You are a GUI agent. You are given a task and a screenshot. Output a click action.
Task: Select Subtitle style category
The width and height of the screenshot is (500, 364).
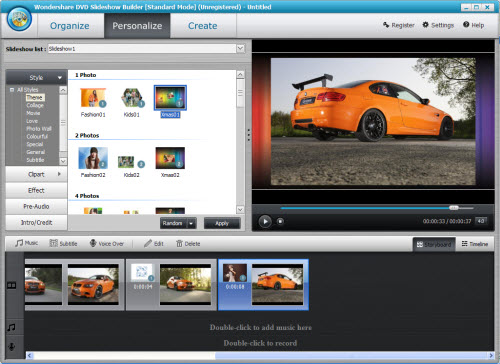tap(35, 160)
